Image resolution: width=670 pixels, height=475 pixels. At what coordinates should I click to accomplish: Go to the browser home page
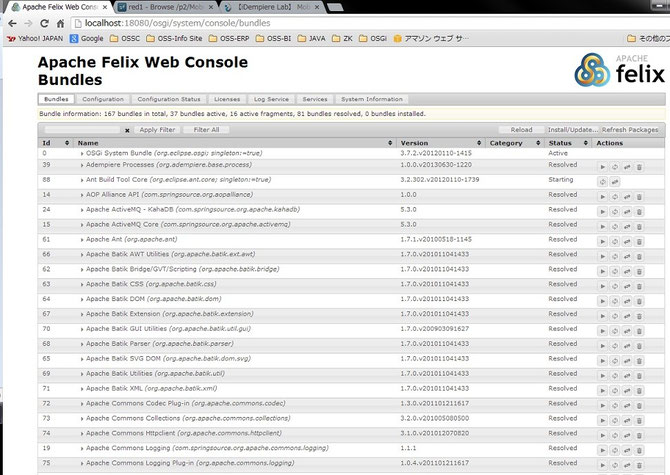pos(61,23)
